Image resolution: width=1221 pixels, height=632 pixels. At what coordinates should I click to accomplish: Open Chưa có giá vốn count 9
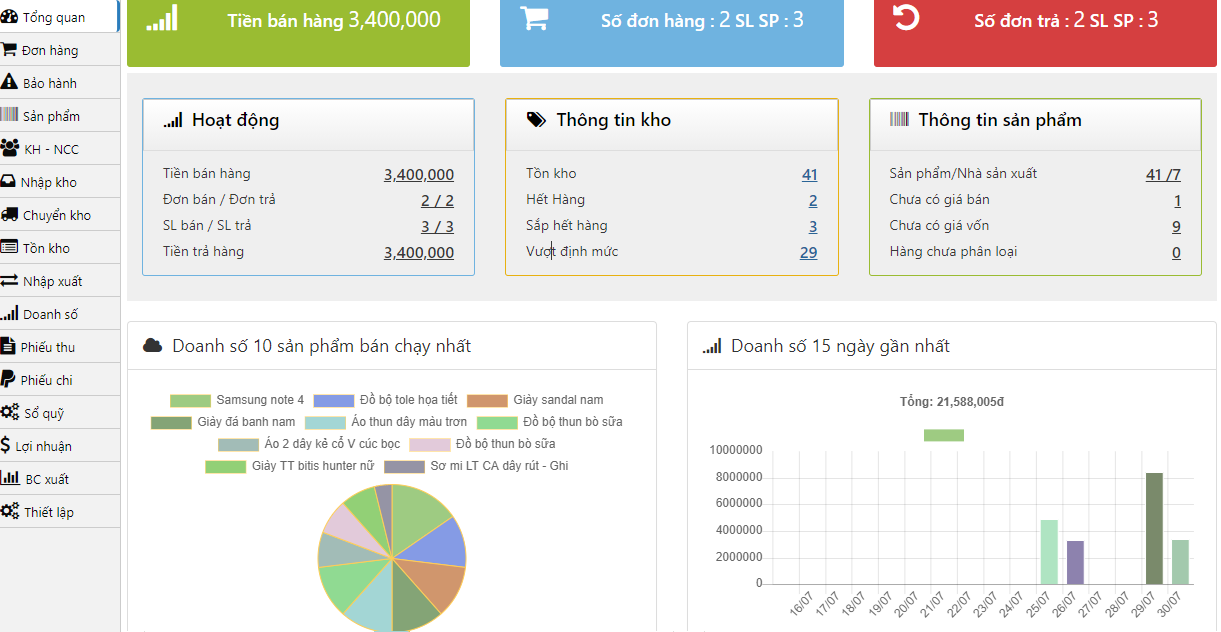(1176, 226)
